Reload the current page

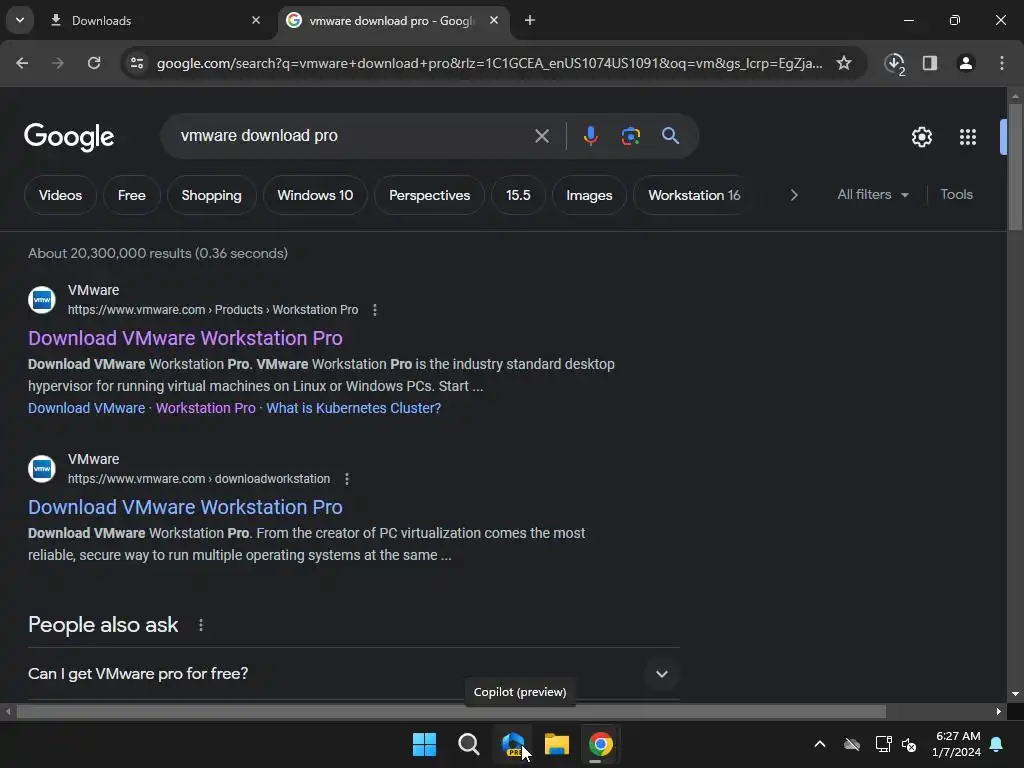94,63
